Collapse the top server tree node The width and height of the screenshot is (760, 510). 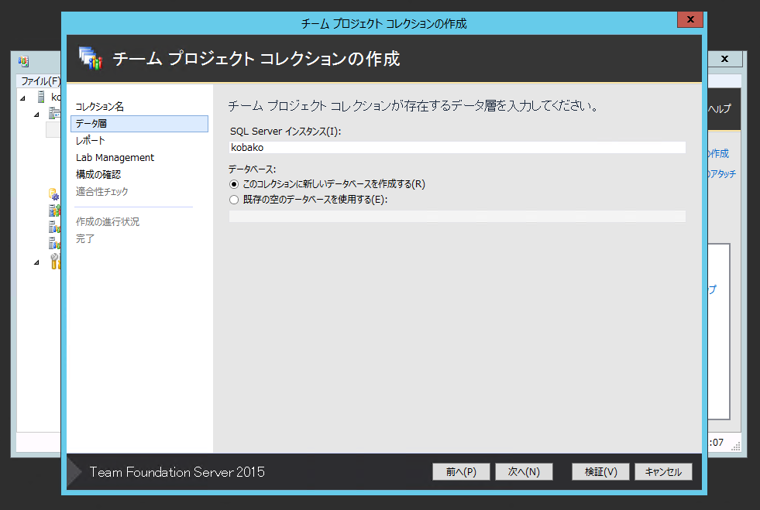click(x=23, y=98)
